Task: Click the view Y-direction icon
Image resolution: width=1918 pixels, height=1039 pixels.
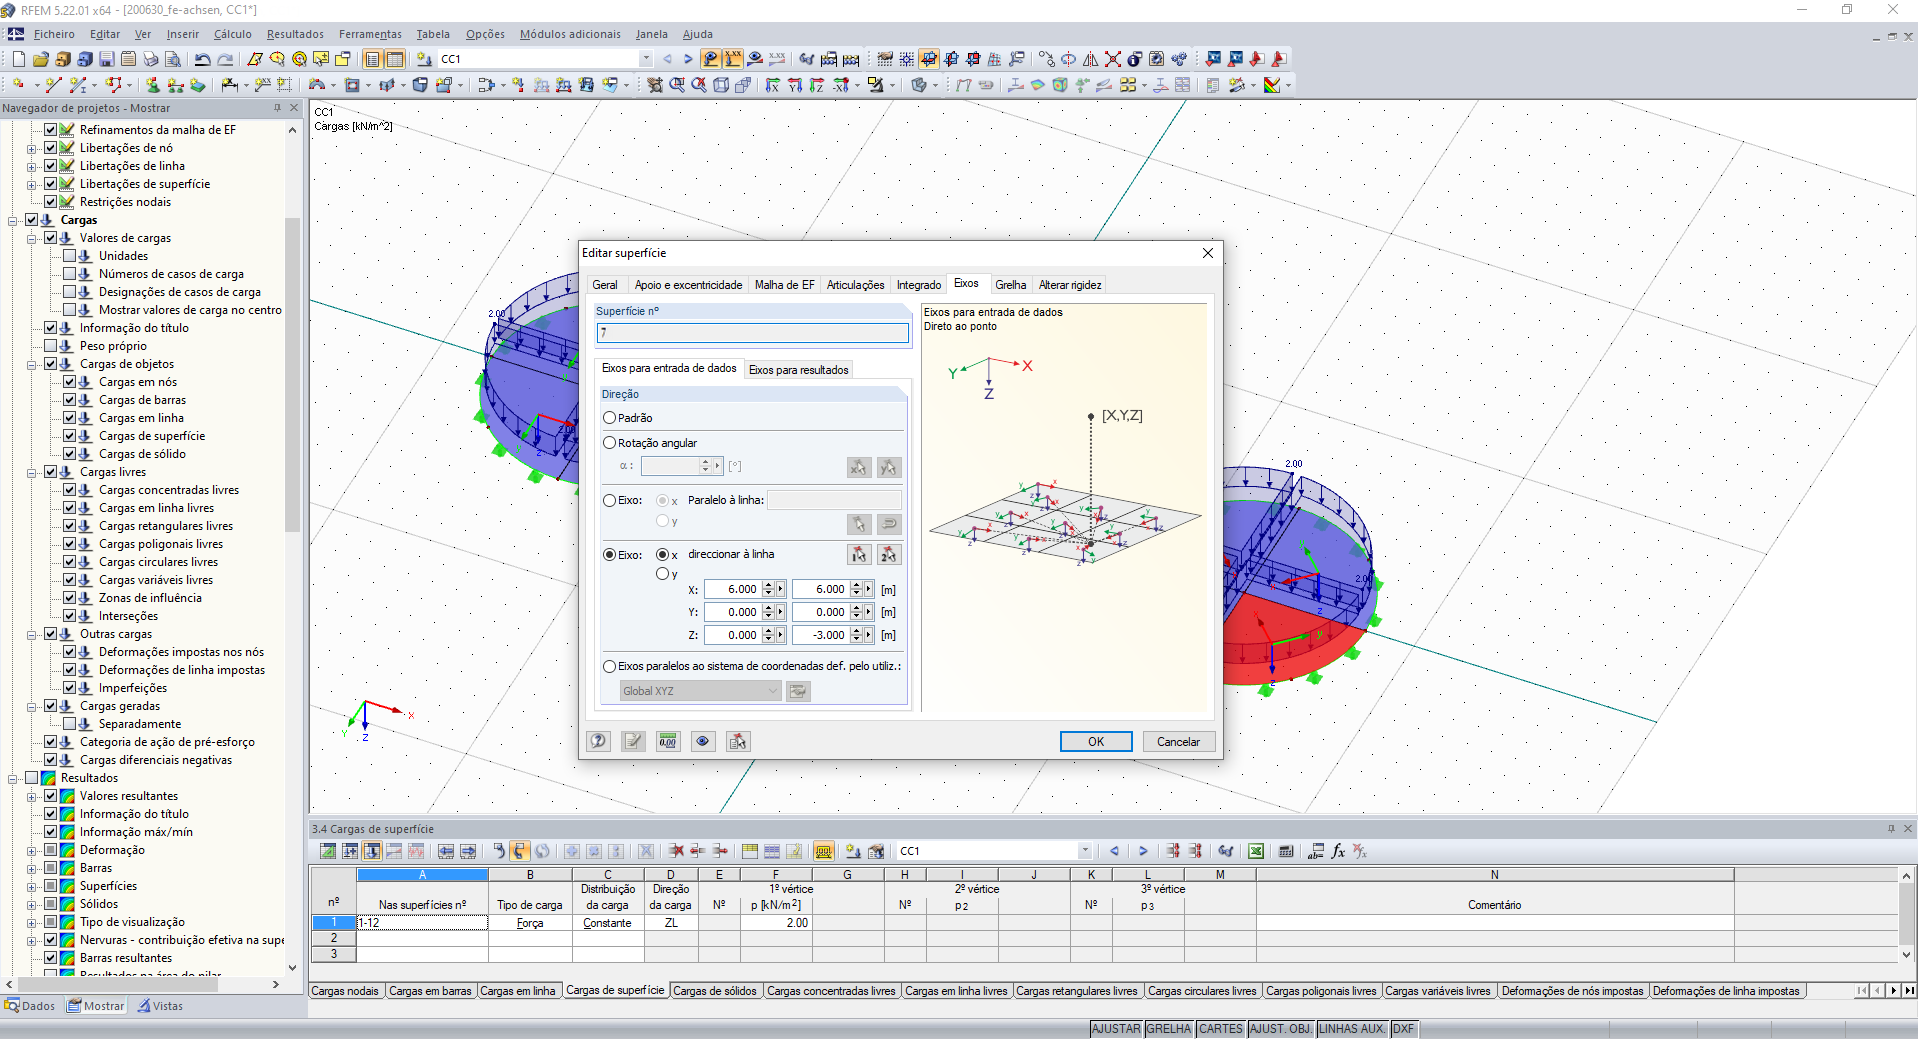Action: click(795, 85)
